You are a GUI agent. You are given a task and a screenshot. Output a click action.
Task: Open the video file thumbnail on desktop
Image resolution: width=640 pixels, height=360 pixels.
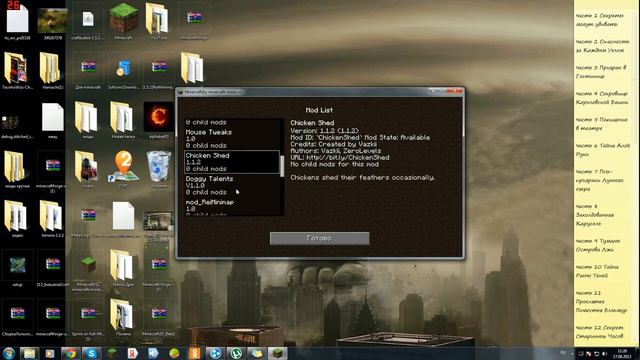point(158,224)
